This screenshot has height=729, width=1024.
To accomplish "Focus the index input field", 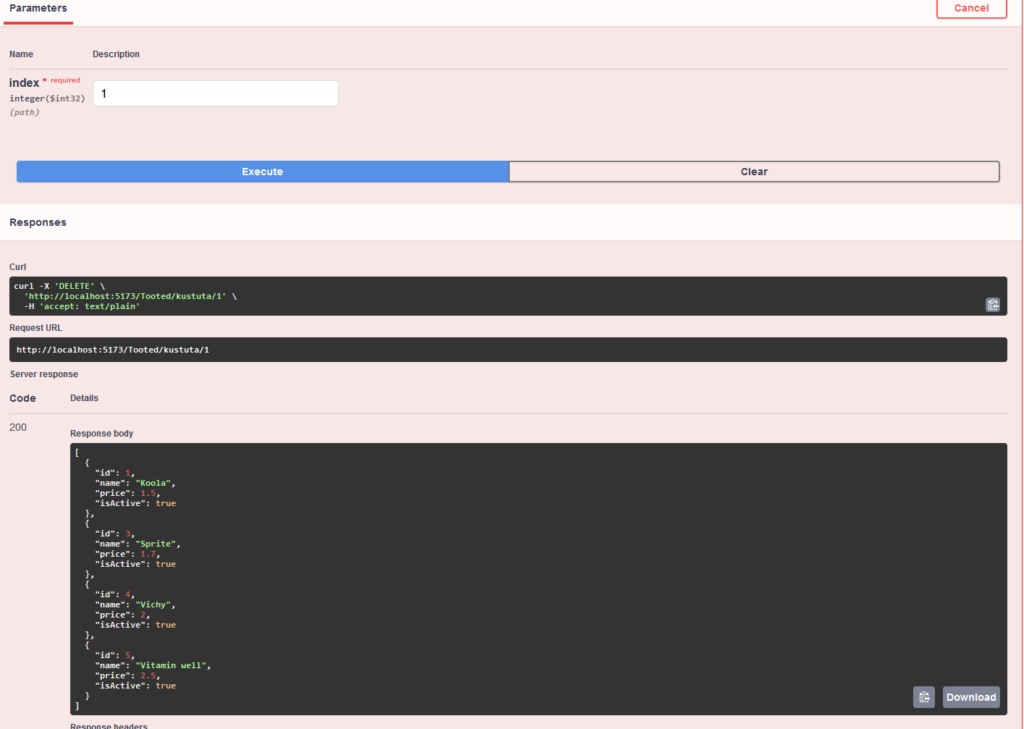I will pyautogui.click(x=216, y=93).
